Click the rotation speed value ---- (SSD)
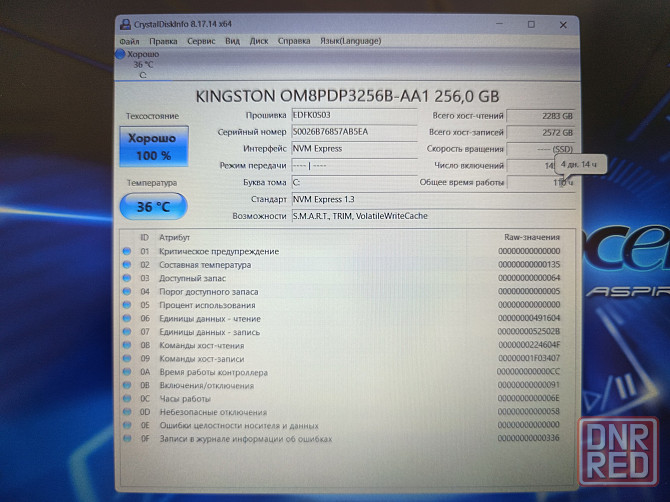Image resolution: width=670 pixels, height=502 pixels. (x=541, y=149)
